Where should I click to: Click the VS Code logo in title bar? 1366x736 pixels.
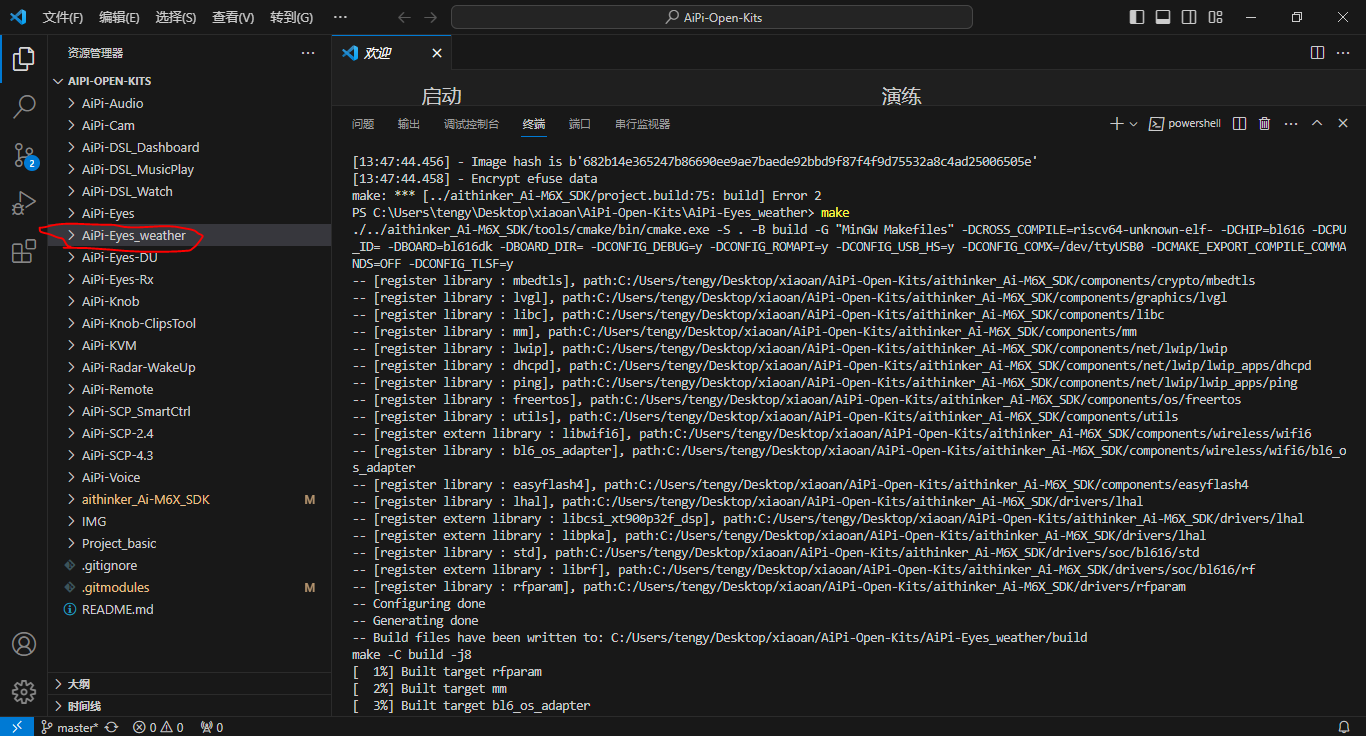(x=17, y=17)
